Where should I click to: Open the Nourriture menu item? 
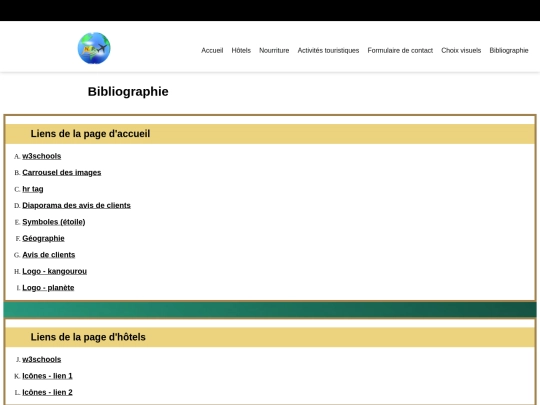coord(274,50)
